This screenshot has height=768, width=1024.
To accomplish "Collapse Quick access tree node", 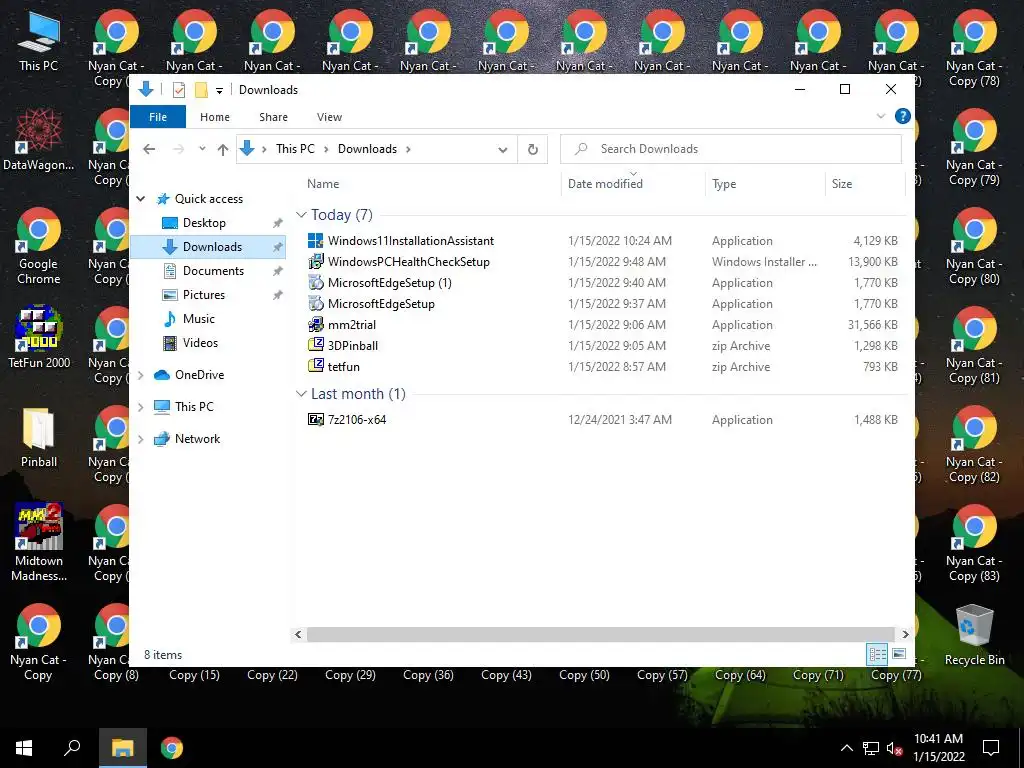I will tap(141, 199).
